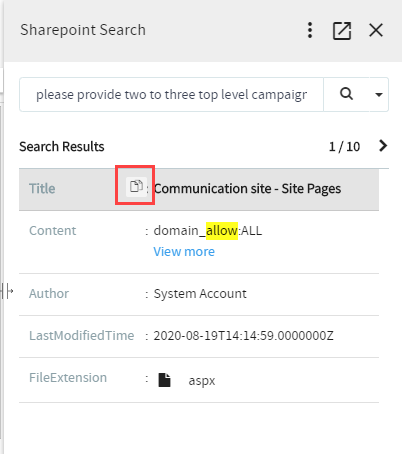
Task: Open Sharepoint Search in pop-out window
Action: coord(342,31)
